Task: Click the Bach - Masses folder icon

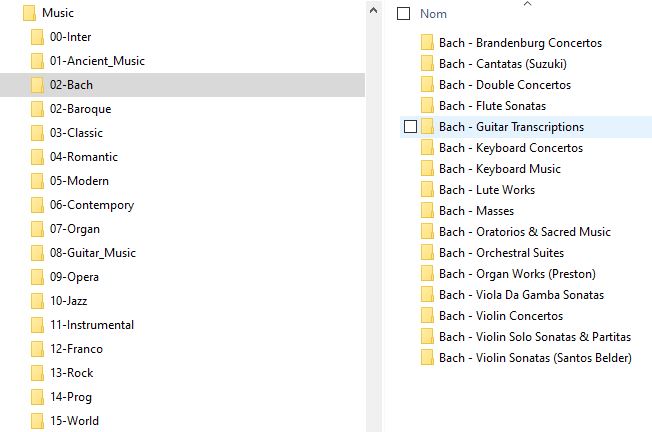Action: click(427, 211)
